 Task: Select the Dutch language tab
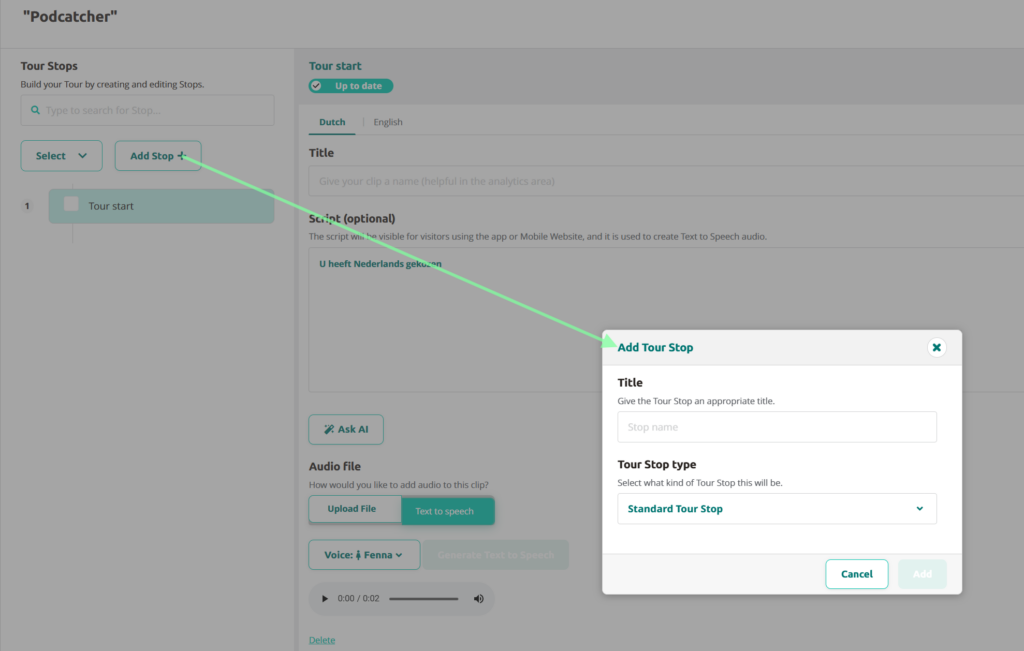coord(332,123)
